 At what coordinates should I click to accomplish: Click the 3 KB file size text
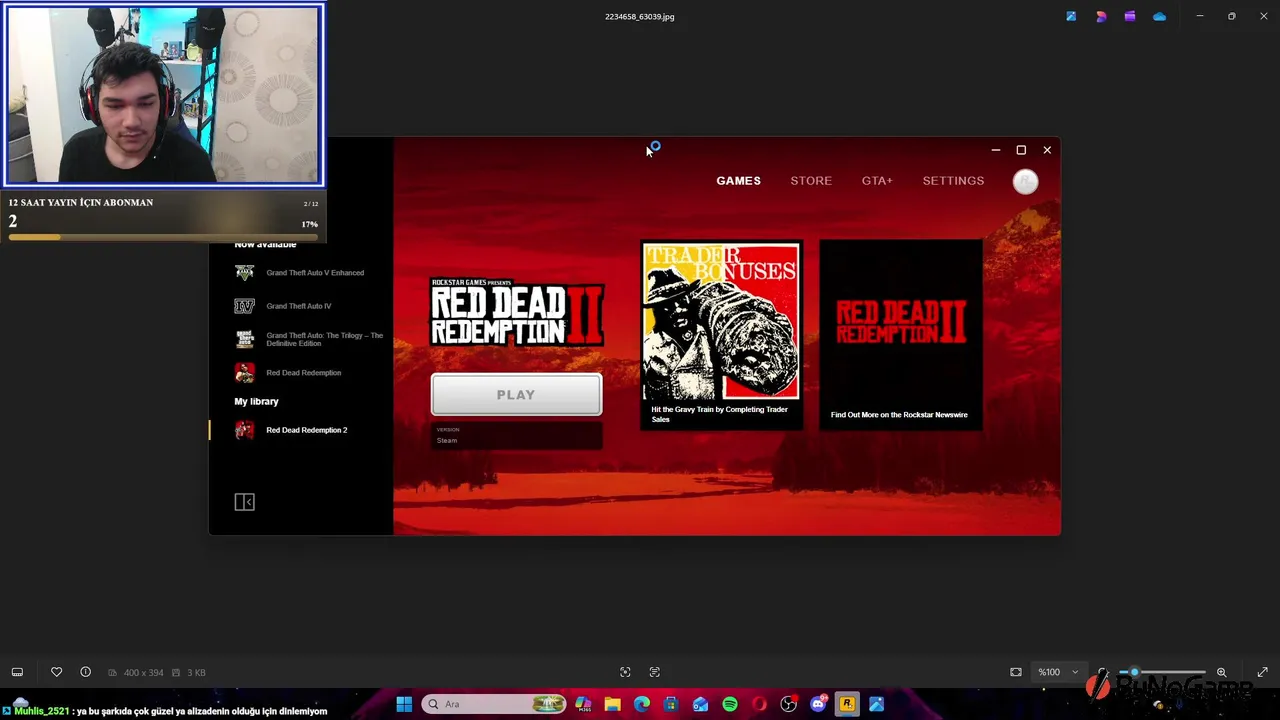[195, 673]
